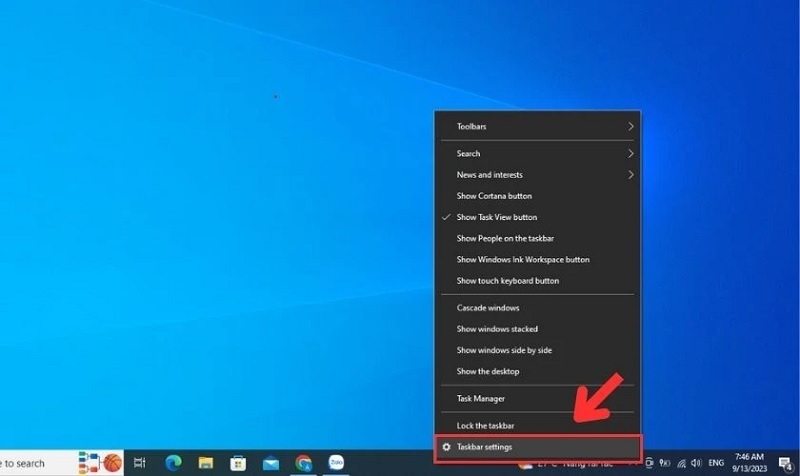Select Cascade windows menu entry
Screen dimensions: 800x476
[488, 308]
